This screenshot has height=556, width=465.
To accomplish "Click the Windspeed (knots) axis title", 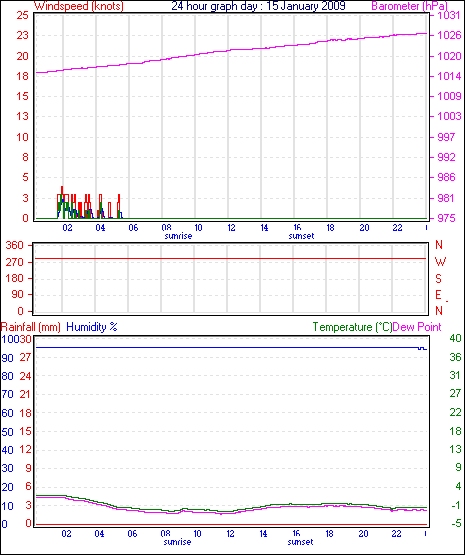I will [79, 6].
